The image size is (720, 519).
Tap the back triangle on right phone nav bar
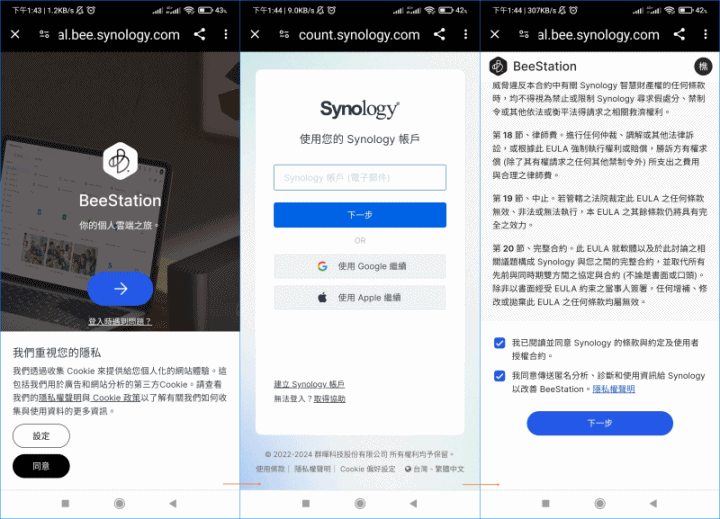(653, 504)
